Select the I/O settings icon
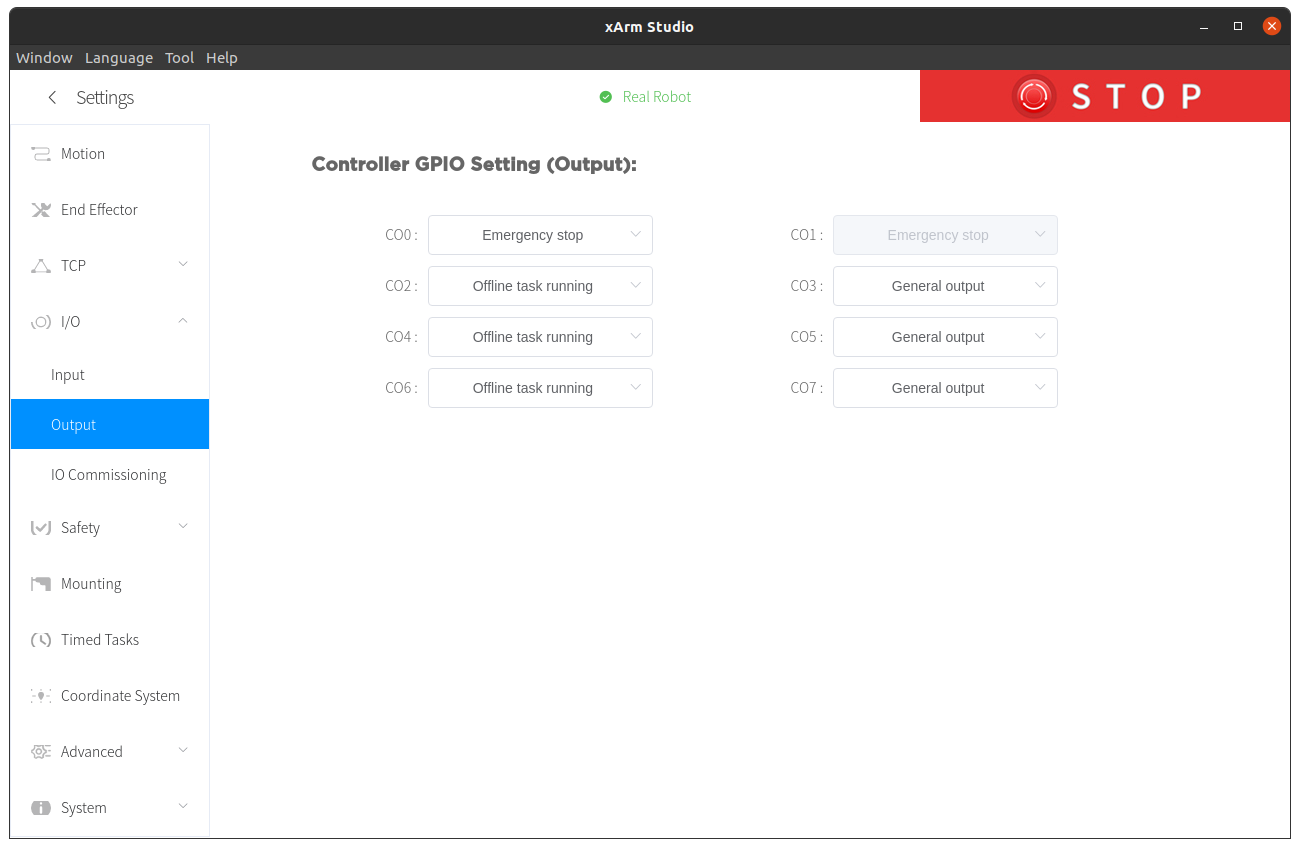The image size is (1300, 848). point(40,321)
